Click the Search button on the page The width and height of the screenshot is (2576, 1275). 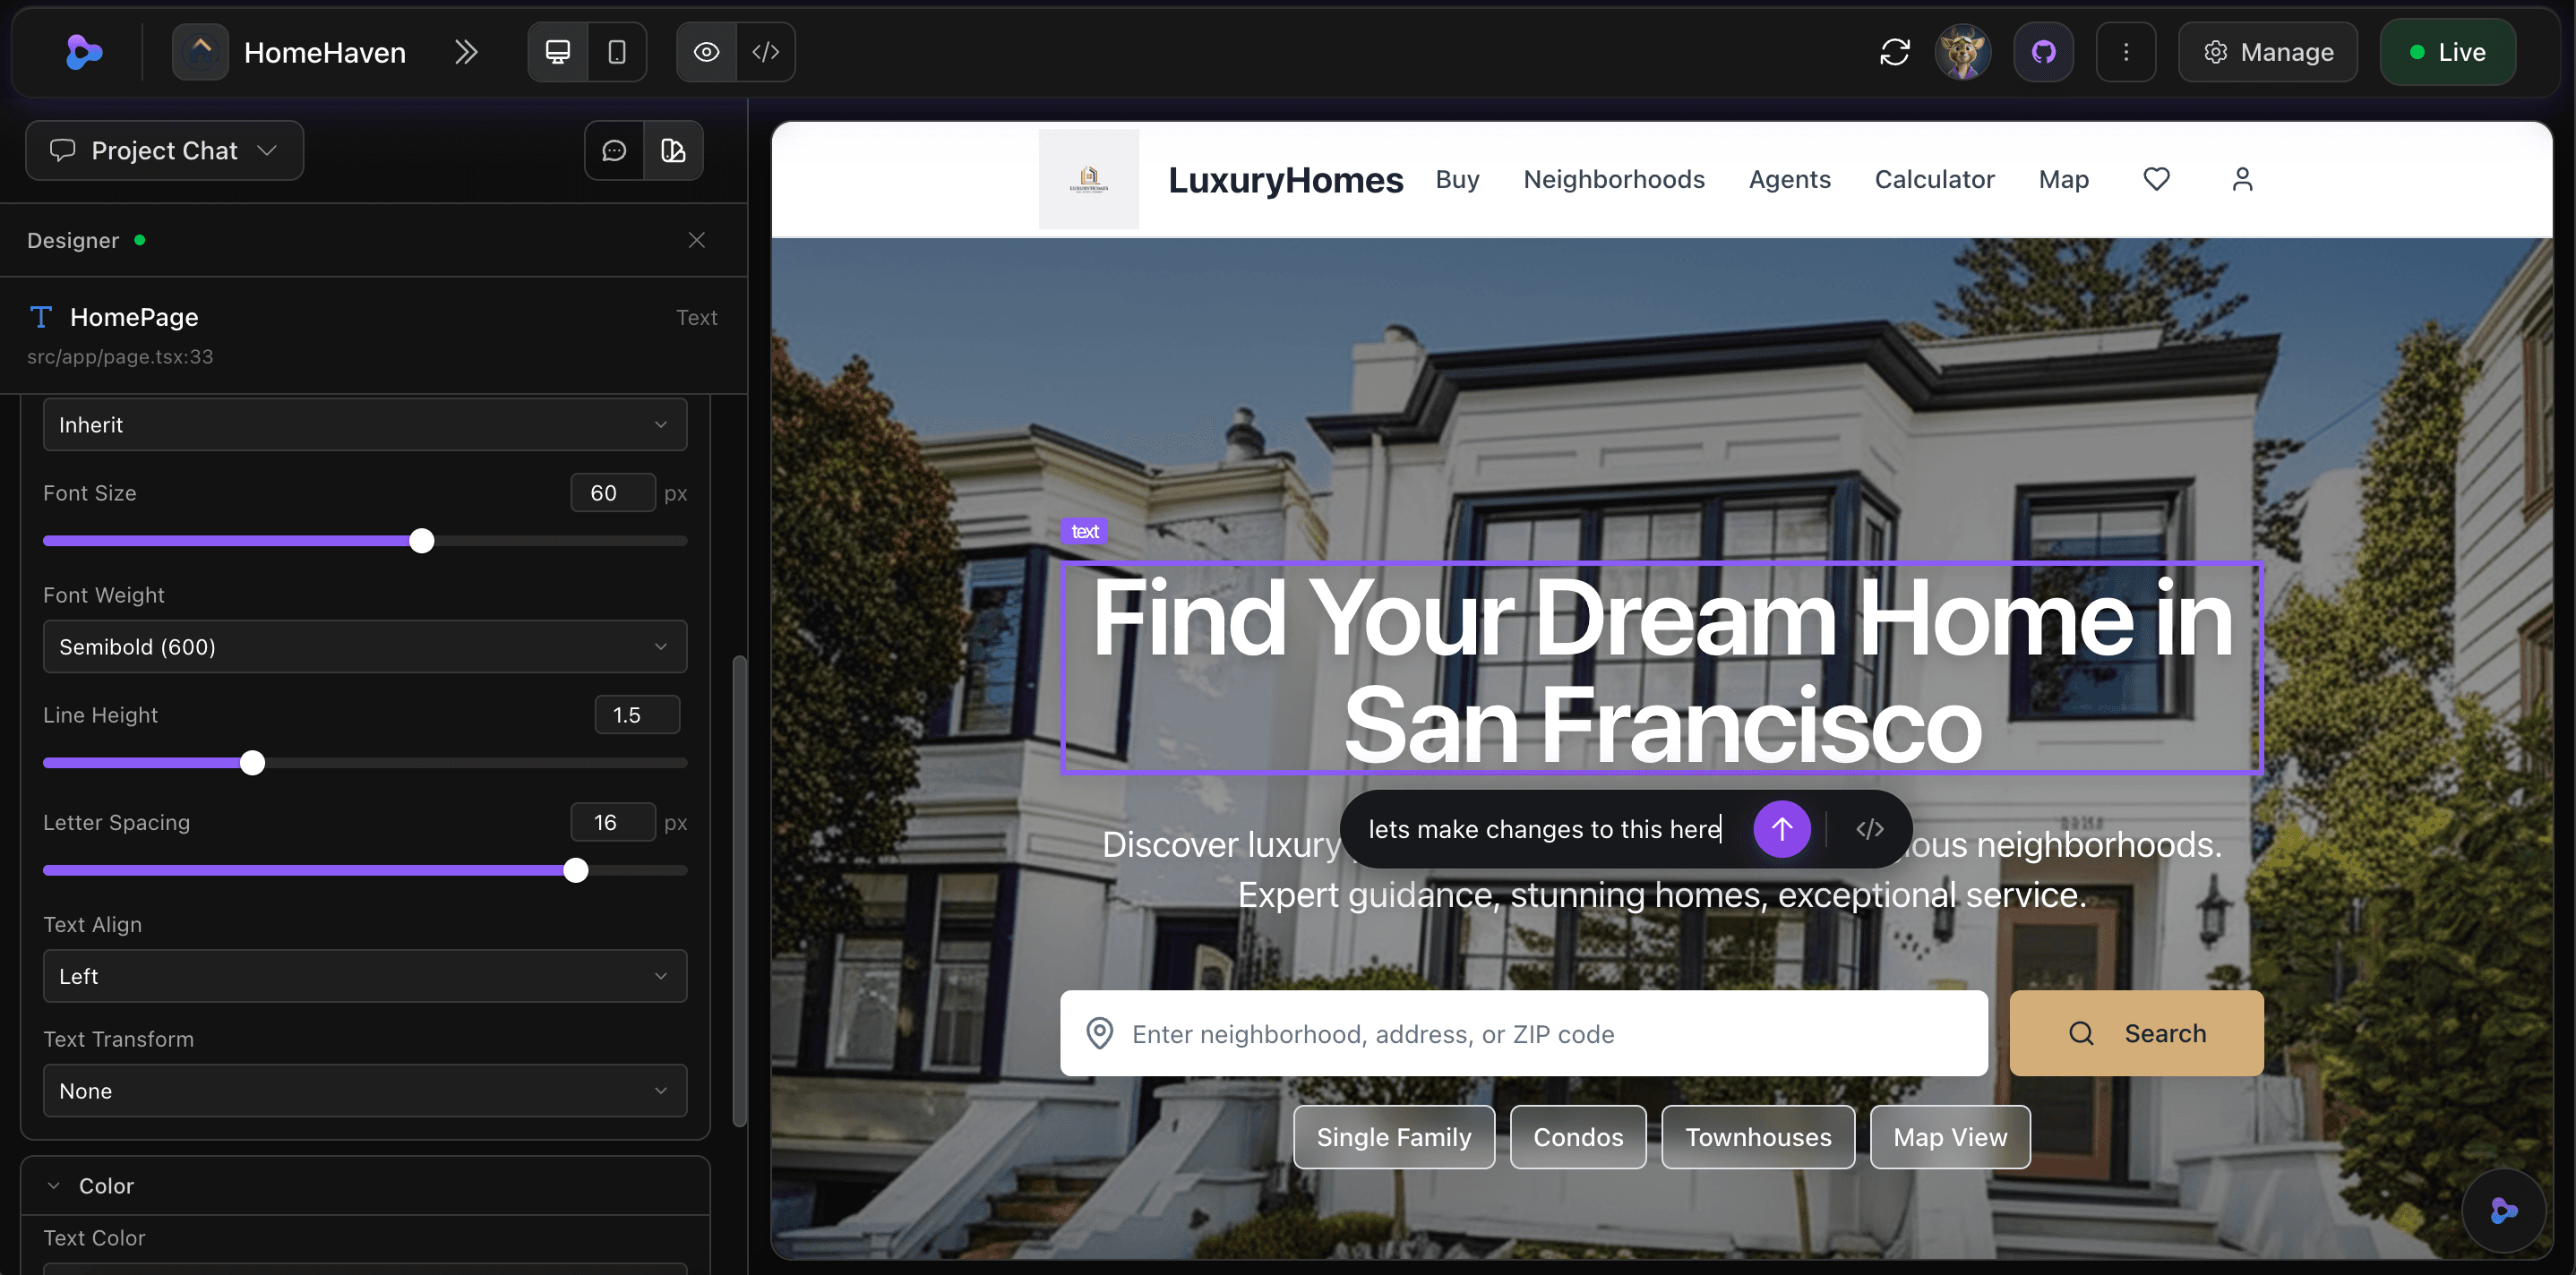tap(2136, 1033)
